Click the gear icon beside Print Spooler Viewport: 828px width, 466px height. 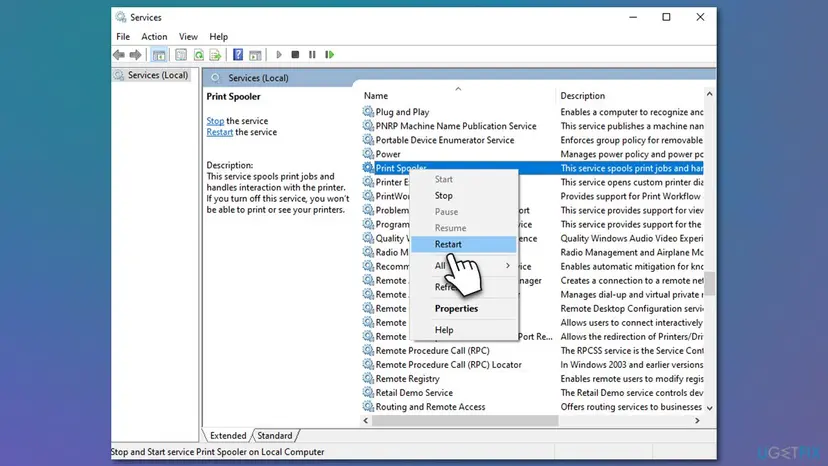coord(368,168)
